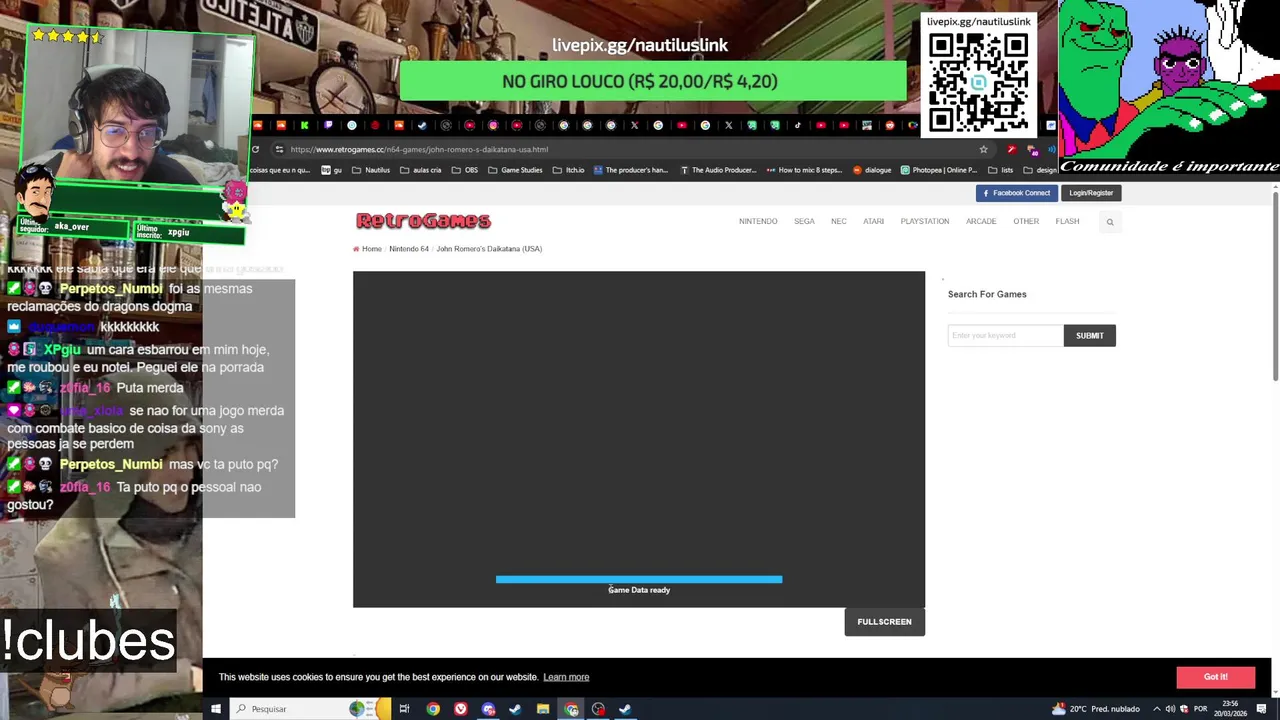The image size is (1280, 720).
Task: Click the site search magnifier icon
Action: pos(1109,222)
